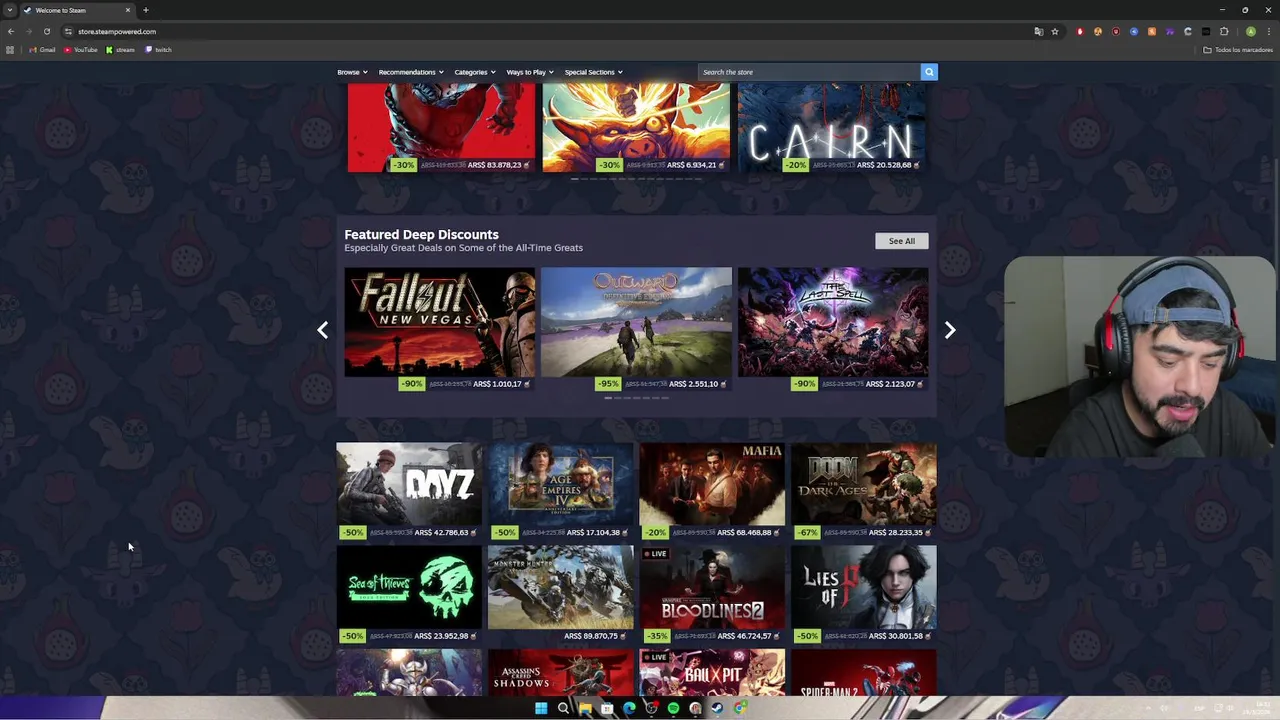Open the Chrome profile avatar
1280x720 pixels.
click(1250, 31)
